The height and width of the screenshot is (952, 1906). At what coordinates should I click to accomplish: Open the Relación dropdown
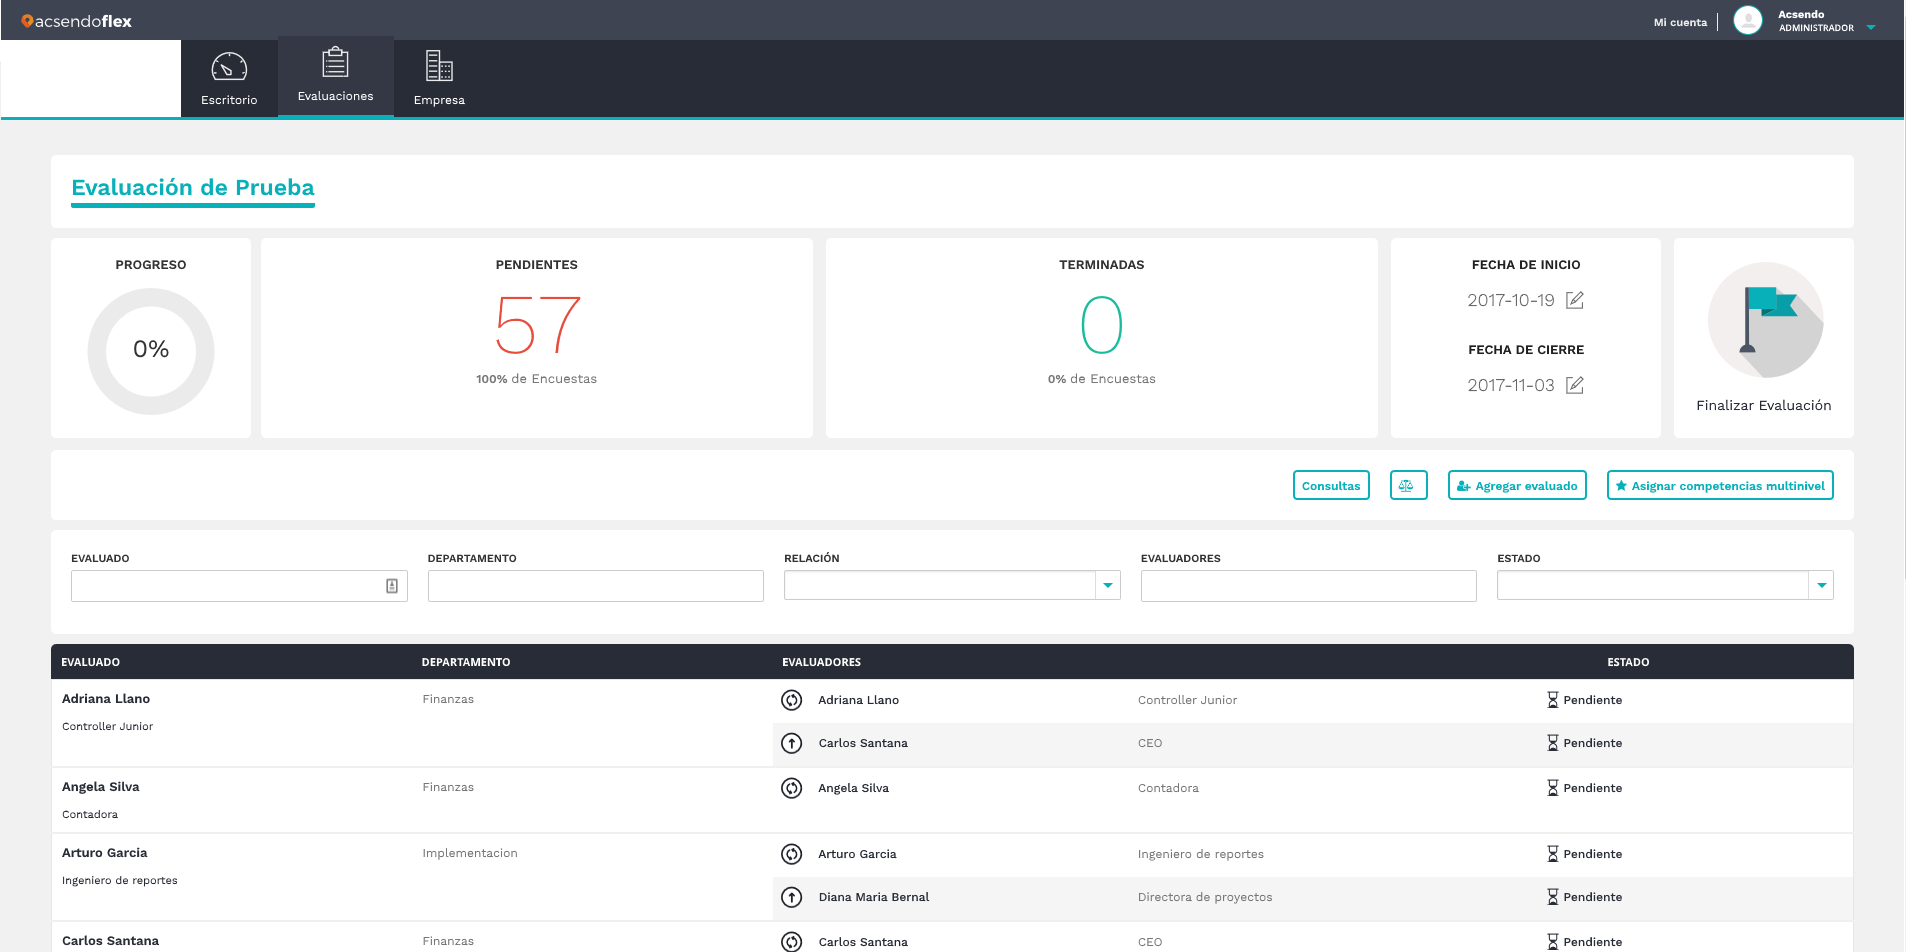952,585
